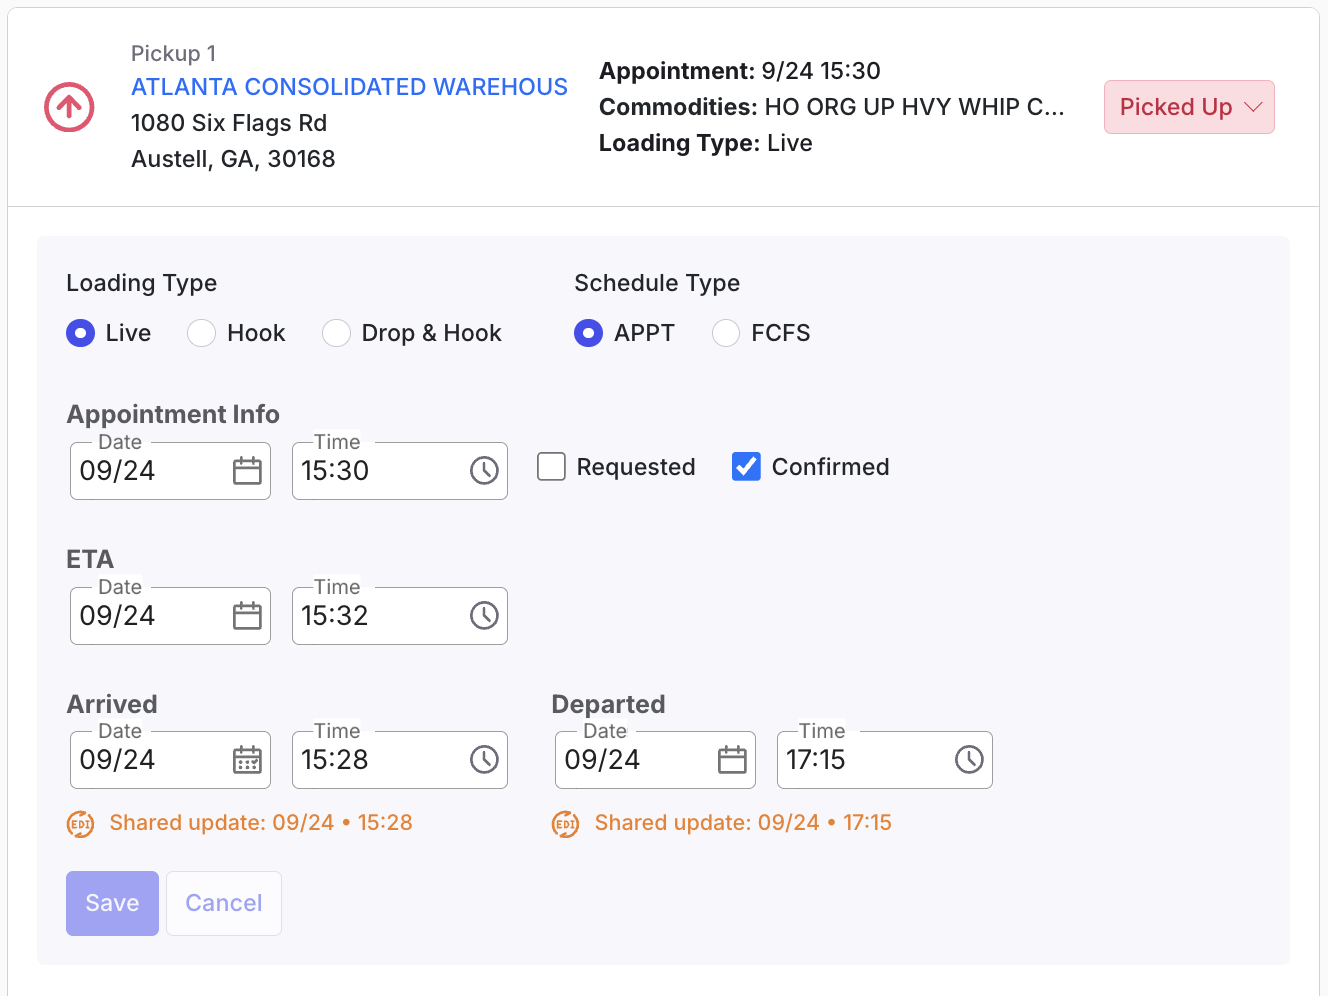Click the red pickup arrow icon
This screenshot has width=1328, height=996.
tap(69, 107)
